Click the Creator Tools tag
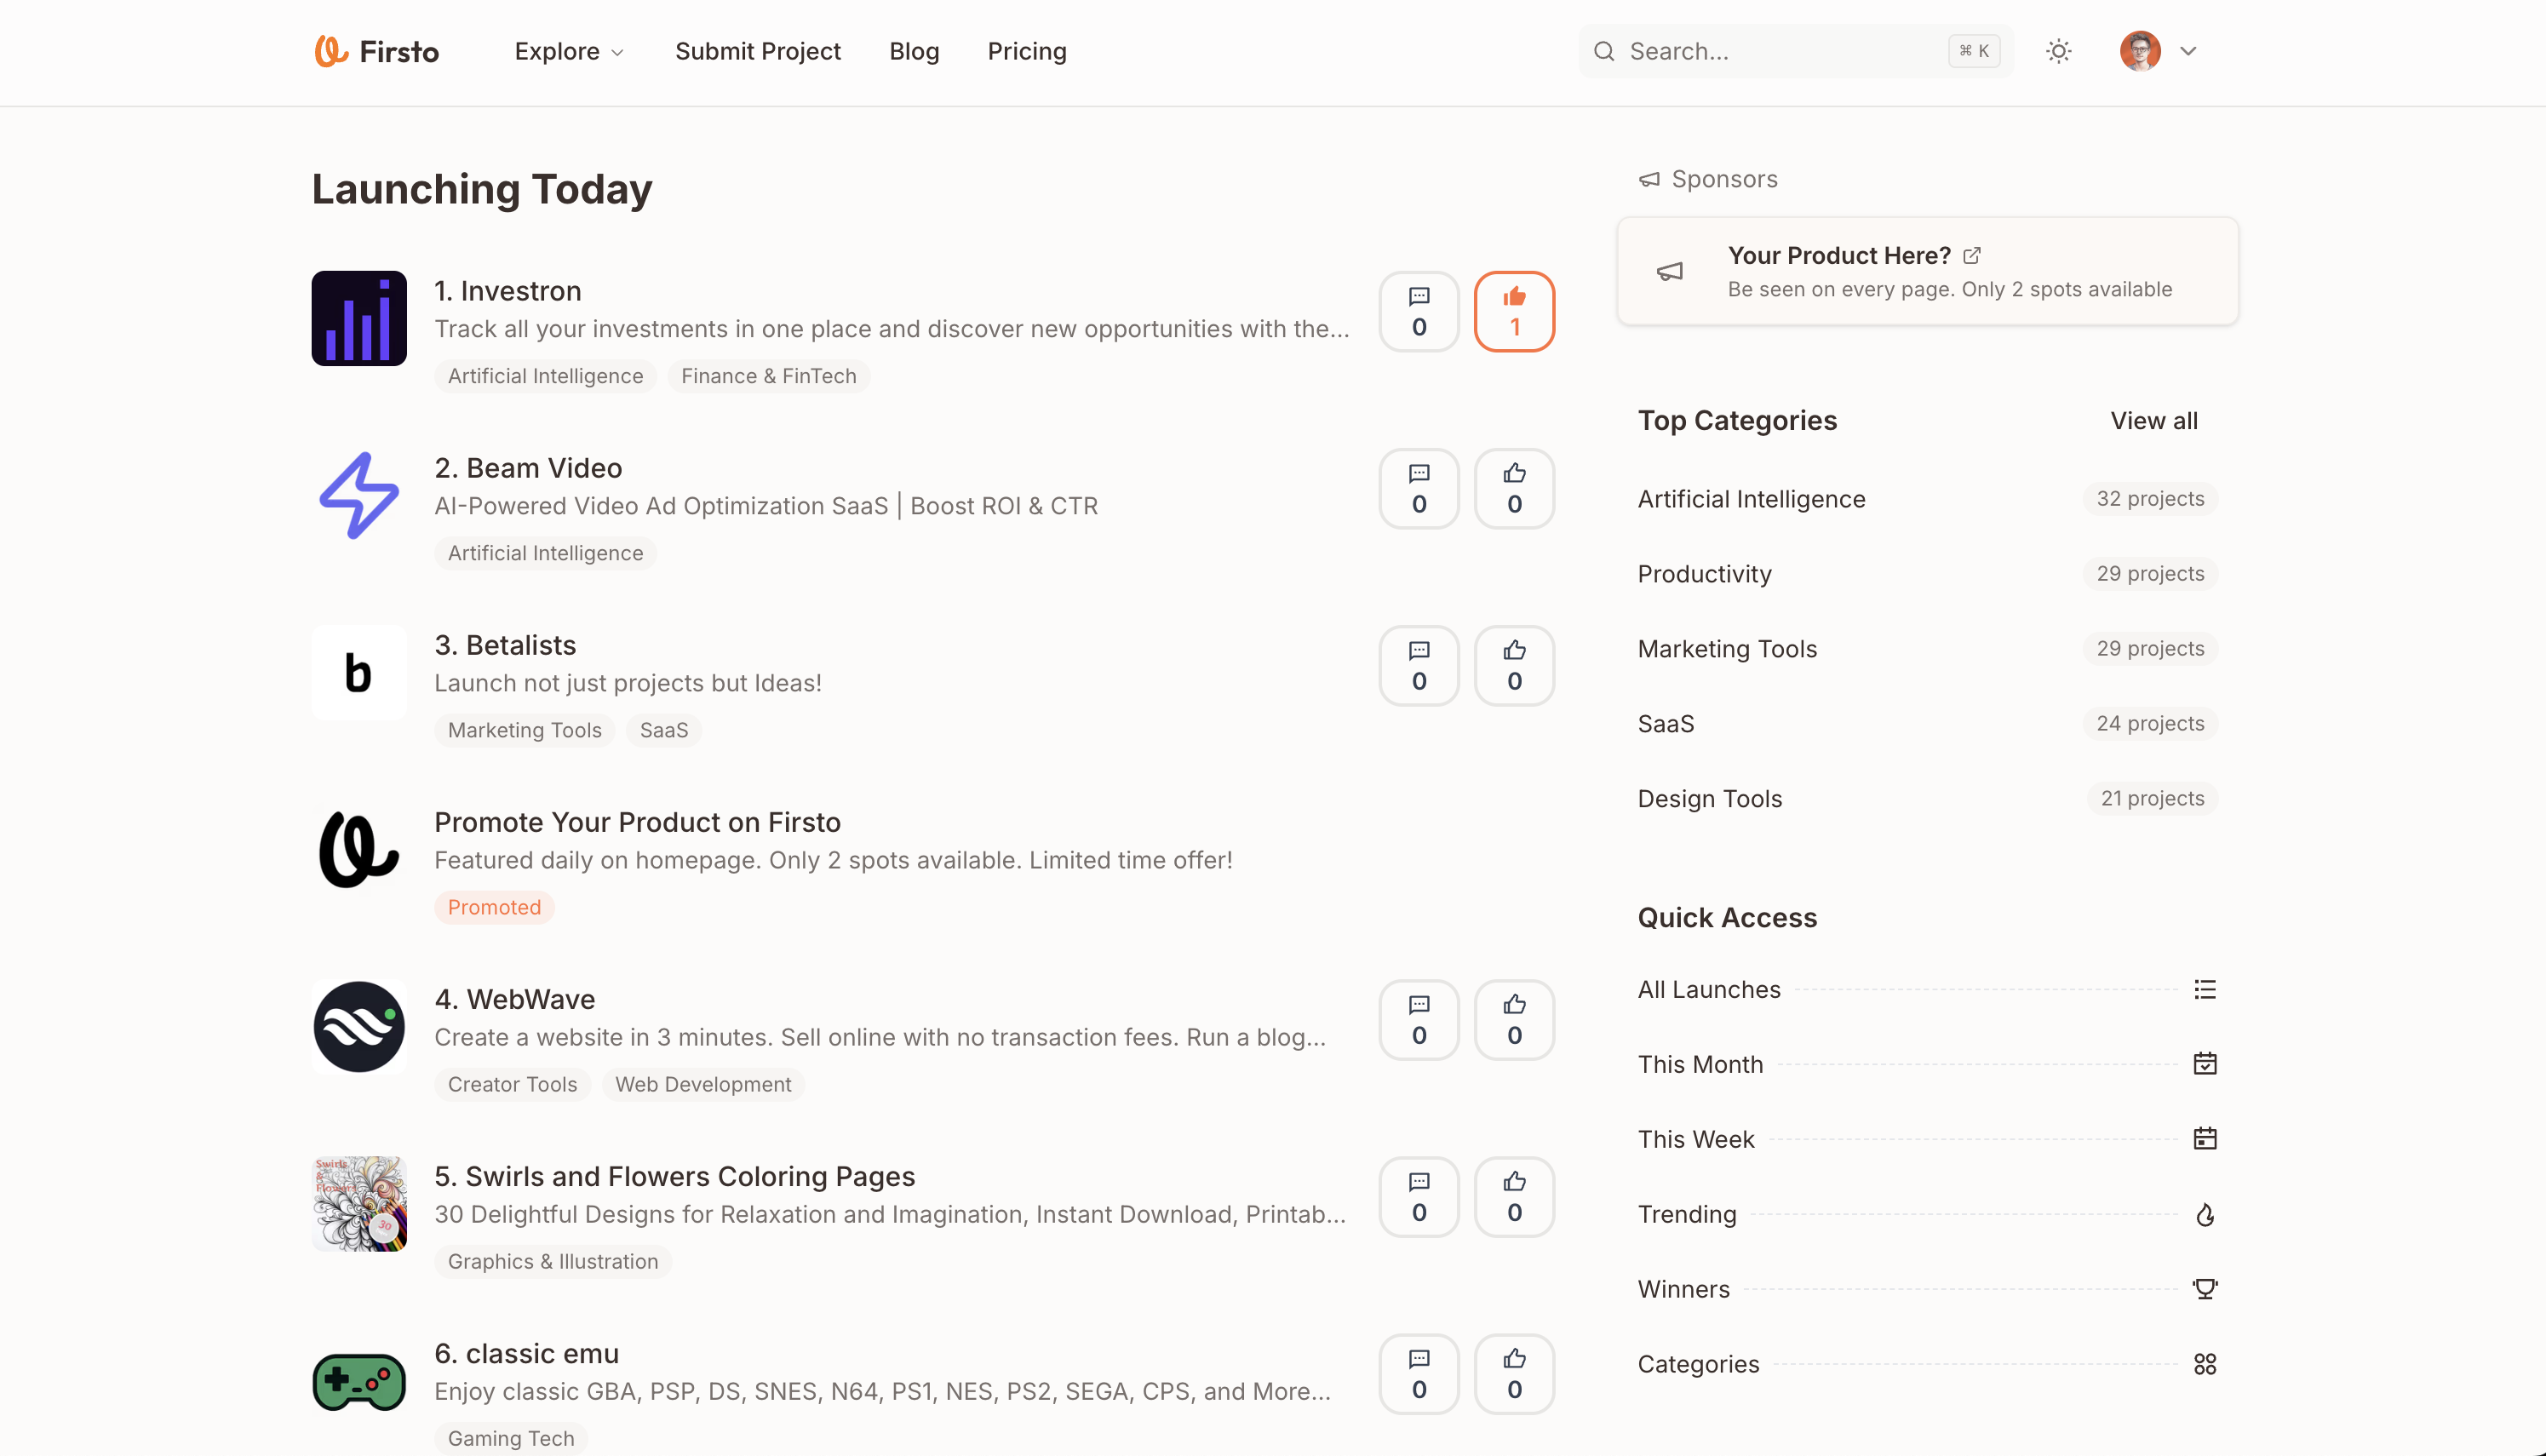The height and width of the screenshot is (1456, 2546). tap(512, 1084)
